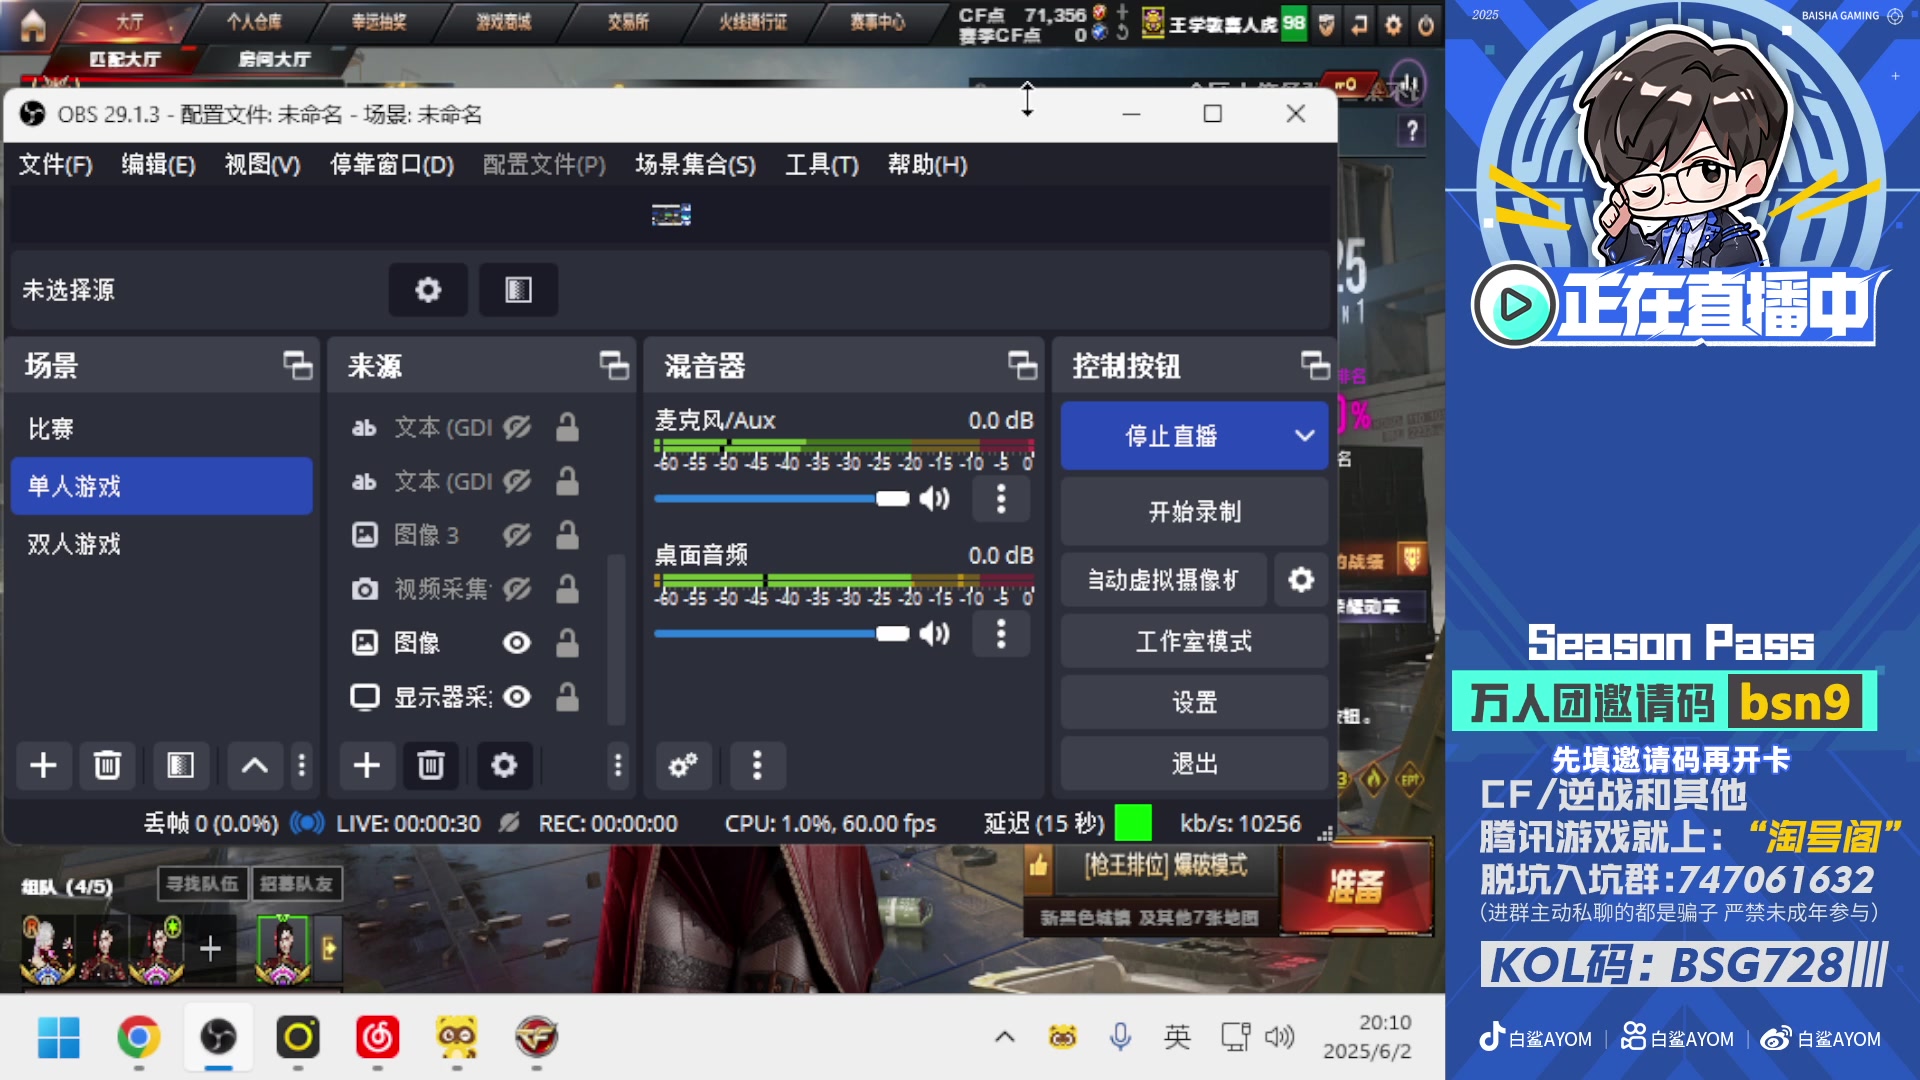1920x1080 pixels.
Task: Open selected source properties gear in sources toolbar
Action: pos(504,766)
